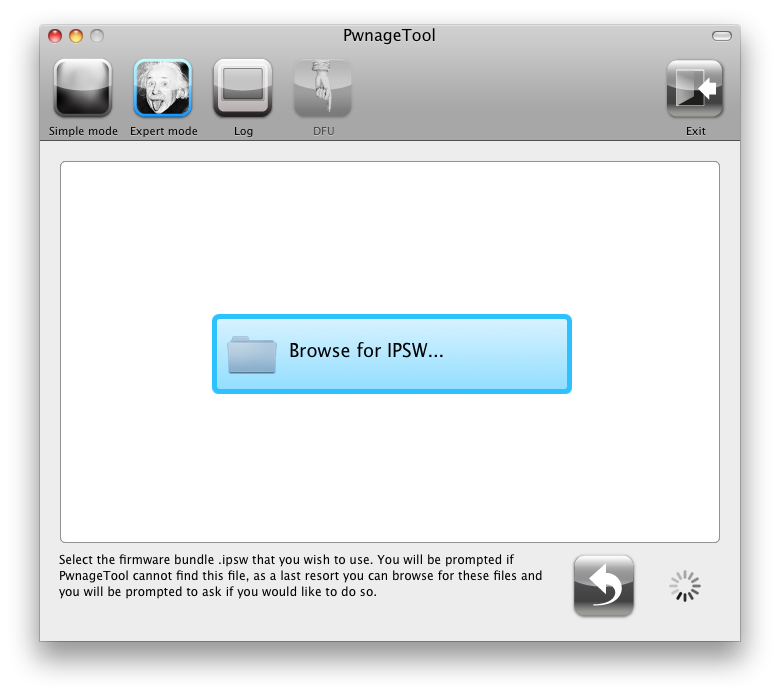Minimize the window using the yellow button
The image size is (780, 696).
pos(76,36)
